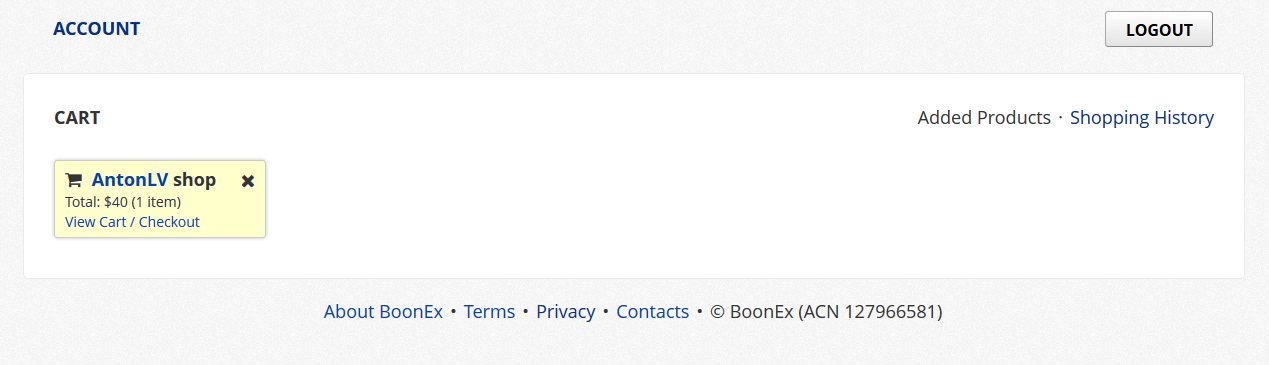Click the word shop after AntonLV
The width and height of the screenshot is (1269, 365).
pos(194,180)
